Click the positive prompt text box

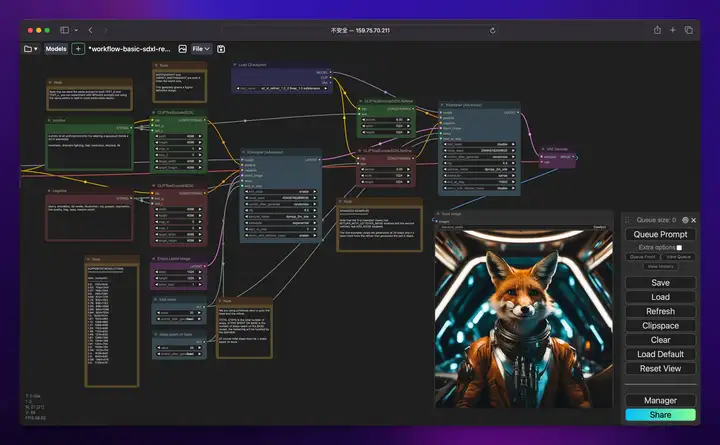[90, 150]
